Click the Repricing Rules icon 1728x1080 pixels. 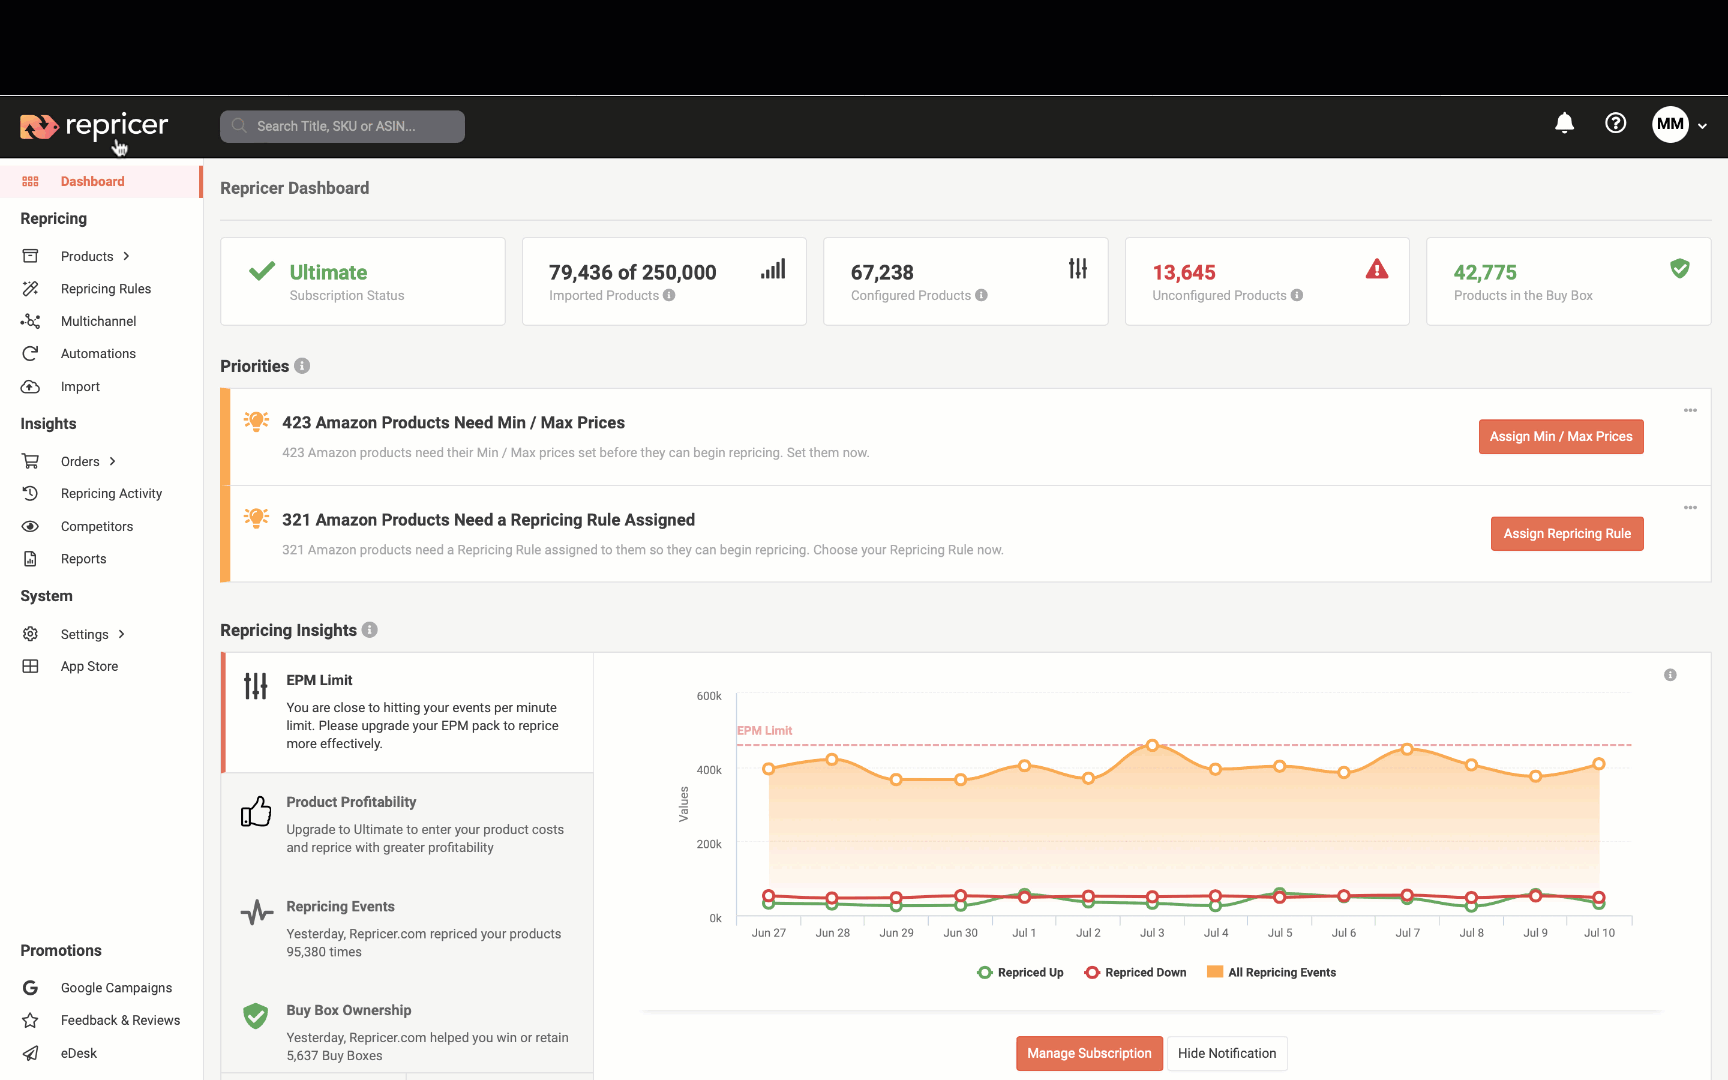(30, 289)
